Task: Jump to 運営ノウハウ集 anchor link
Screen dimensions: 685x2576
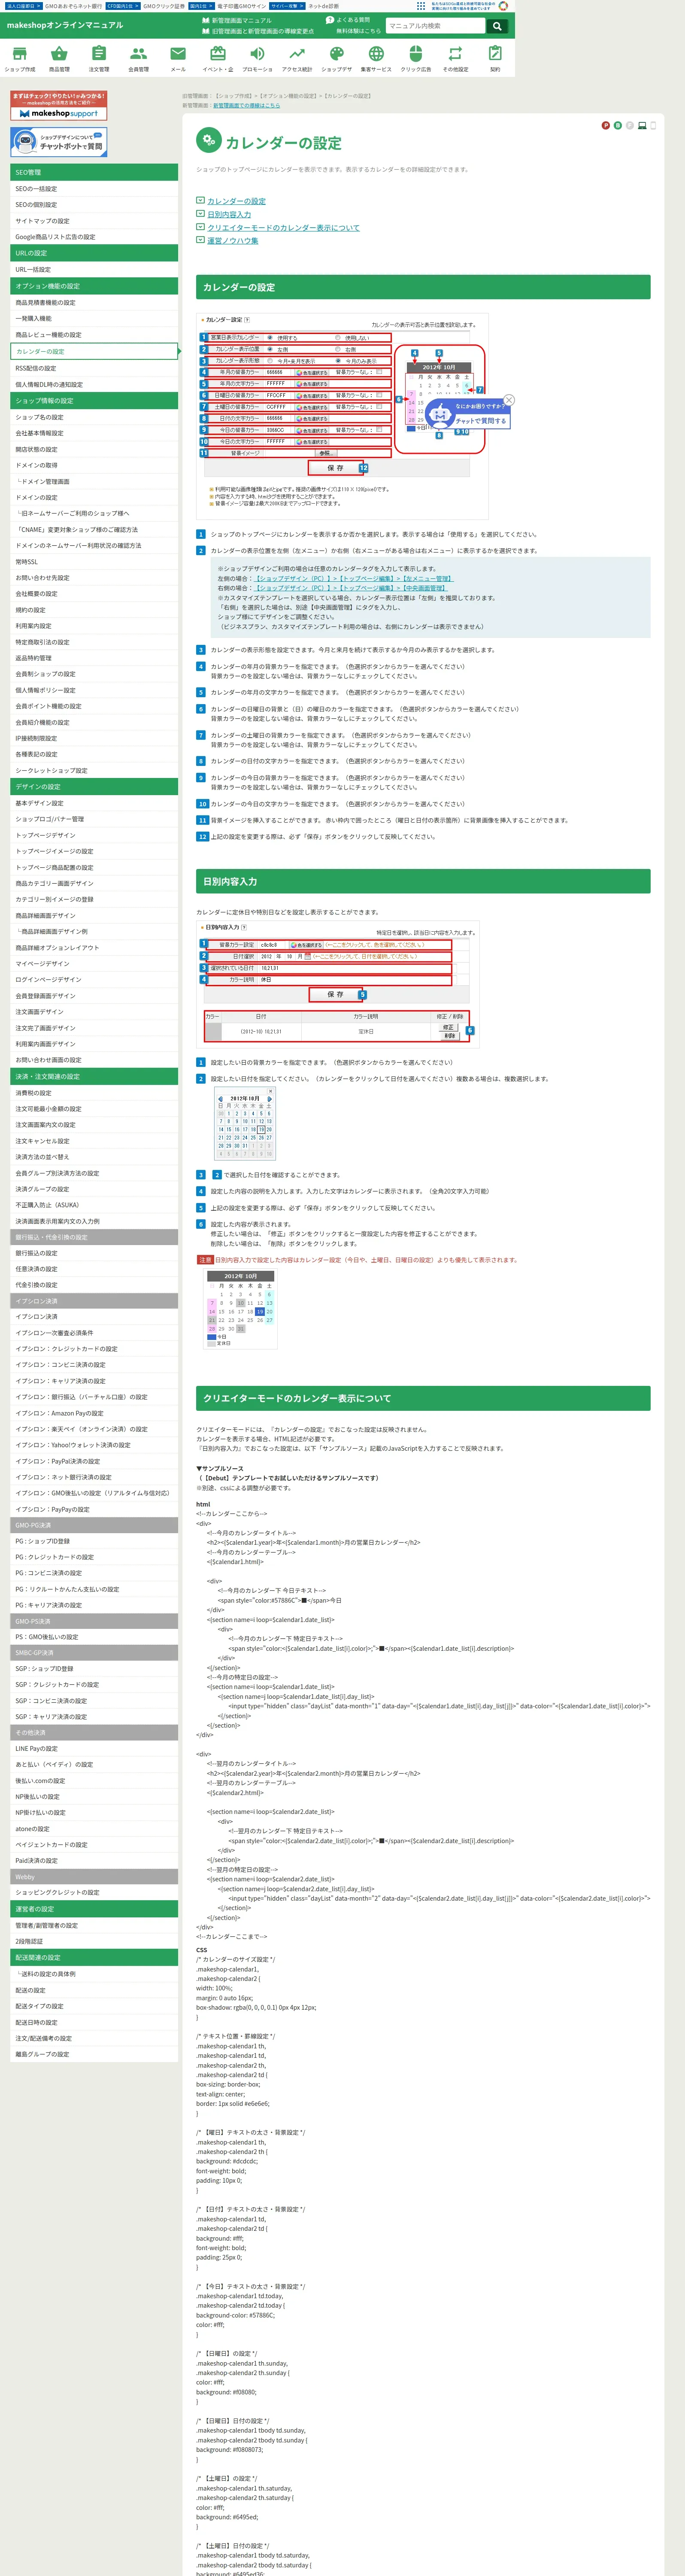Action: point(232,241)
